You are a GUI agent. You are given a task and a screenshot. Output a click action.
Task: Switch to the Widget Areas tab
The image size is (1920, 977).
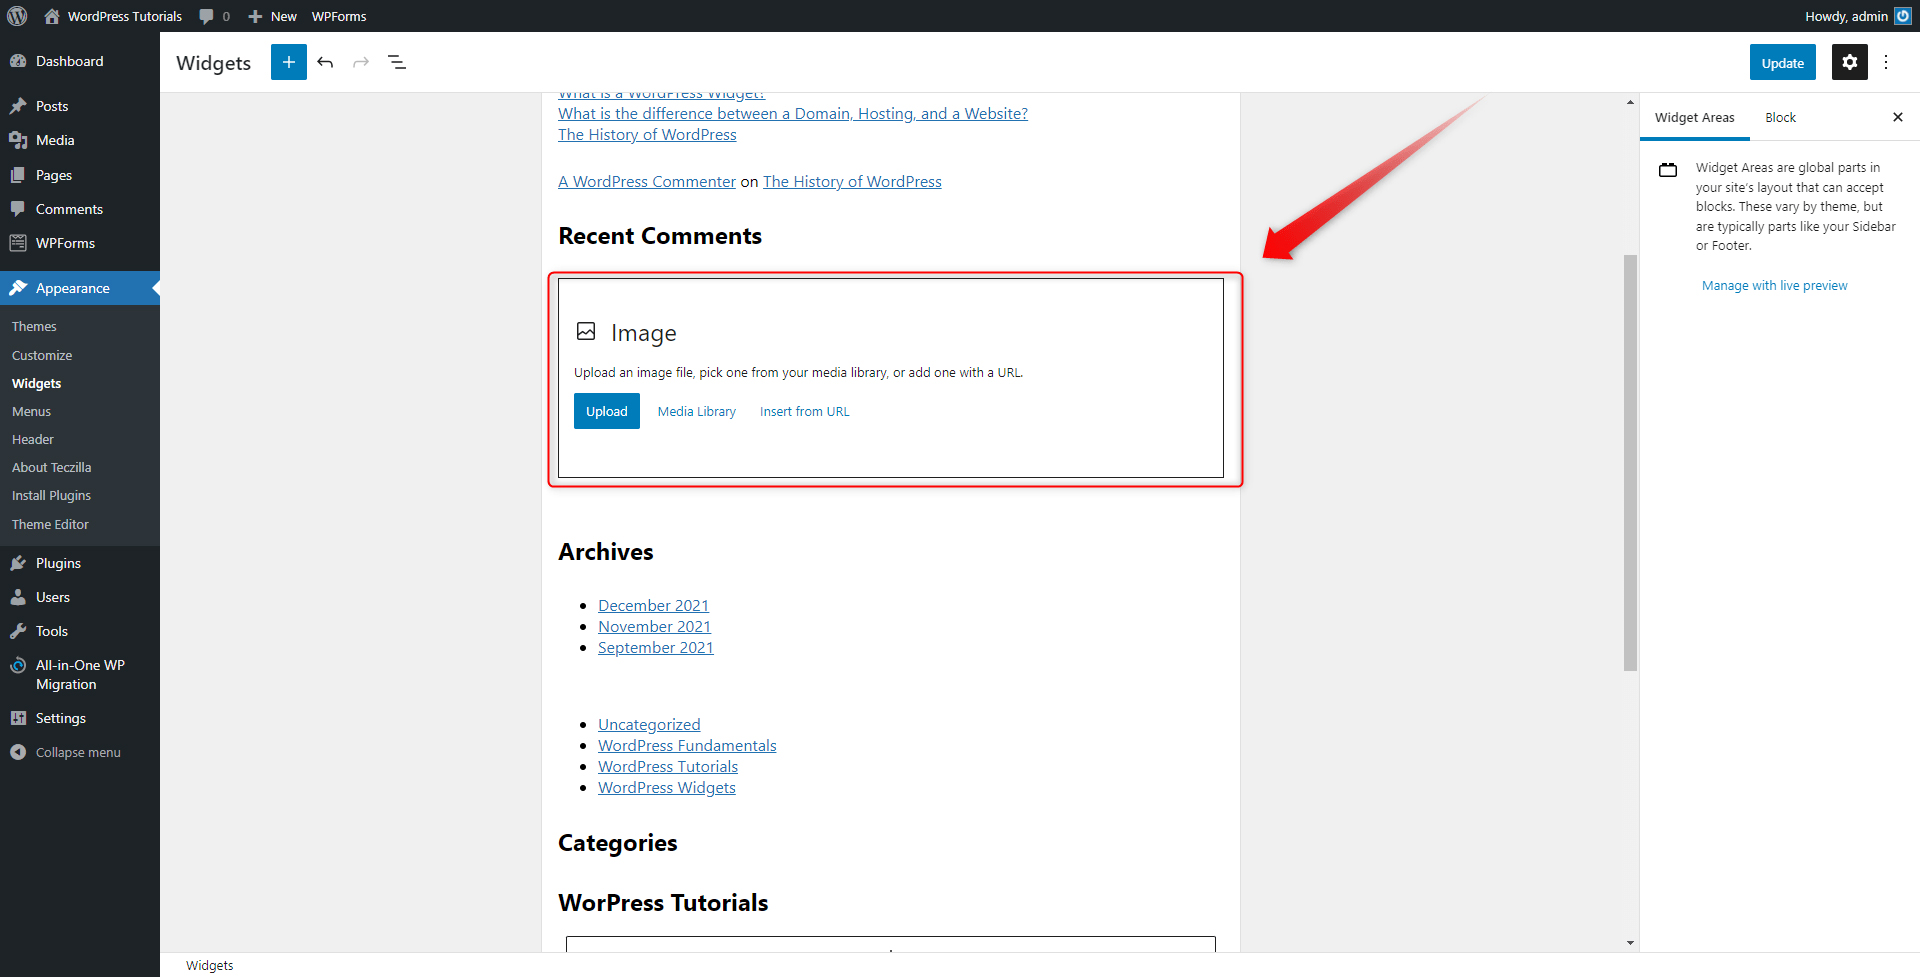(1694, 117)
